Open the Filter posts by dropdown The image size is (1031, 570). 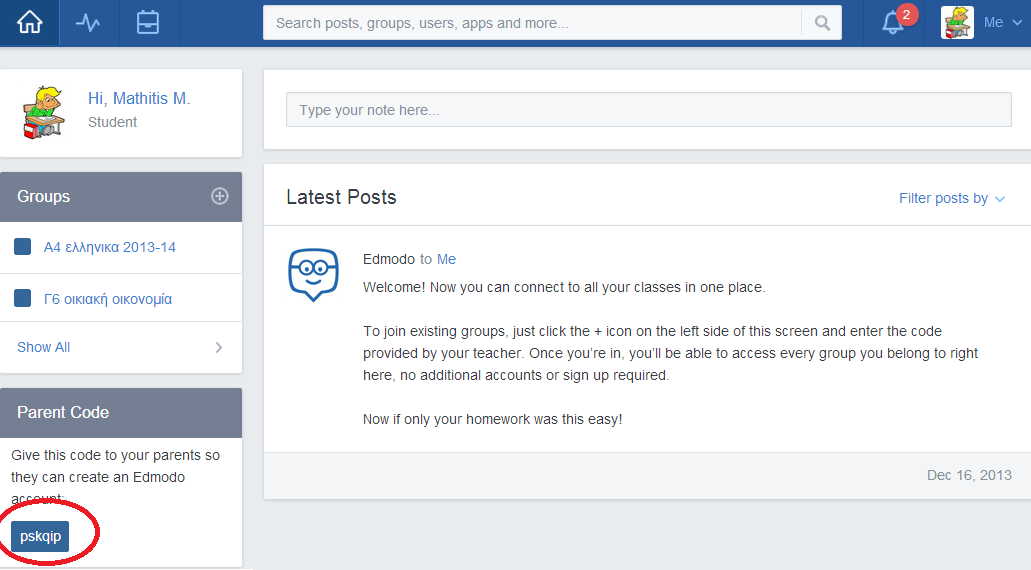[951, 198]
